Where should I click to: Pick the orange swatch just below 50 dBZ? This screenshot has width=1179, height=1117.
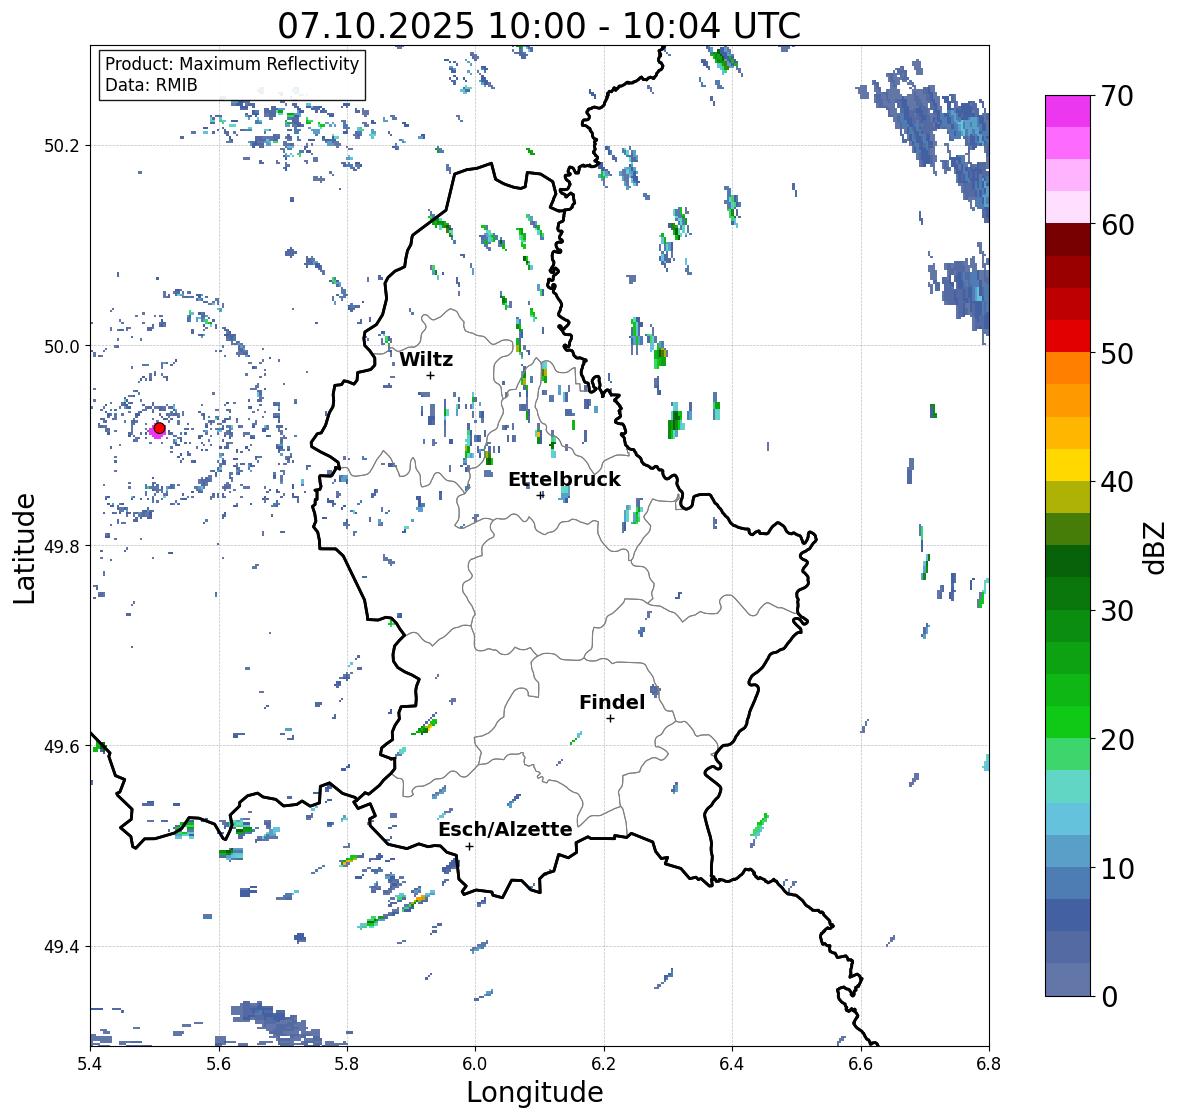[1068, 368]
